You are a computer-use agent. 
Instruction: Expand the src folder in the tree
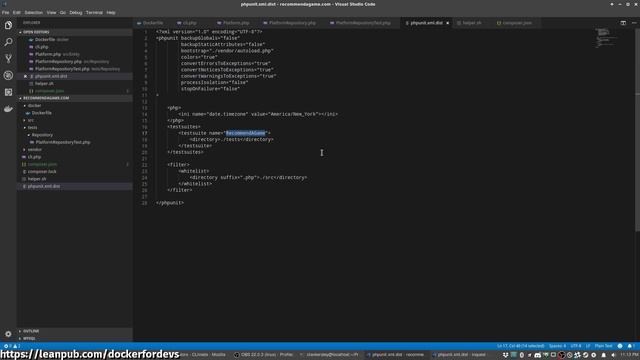coord(31,120)
